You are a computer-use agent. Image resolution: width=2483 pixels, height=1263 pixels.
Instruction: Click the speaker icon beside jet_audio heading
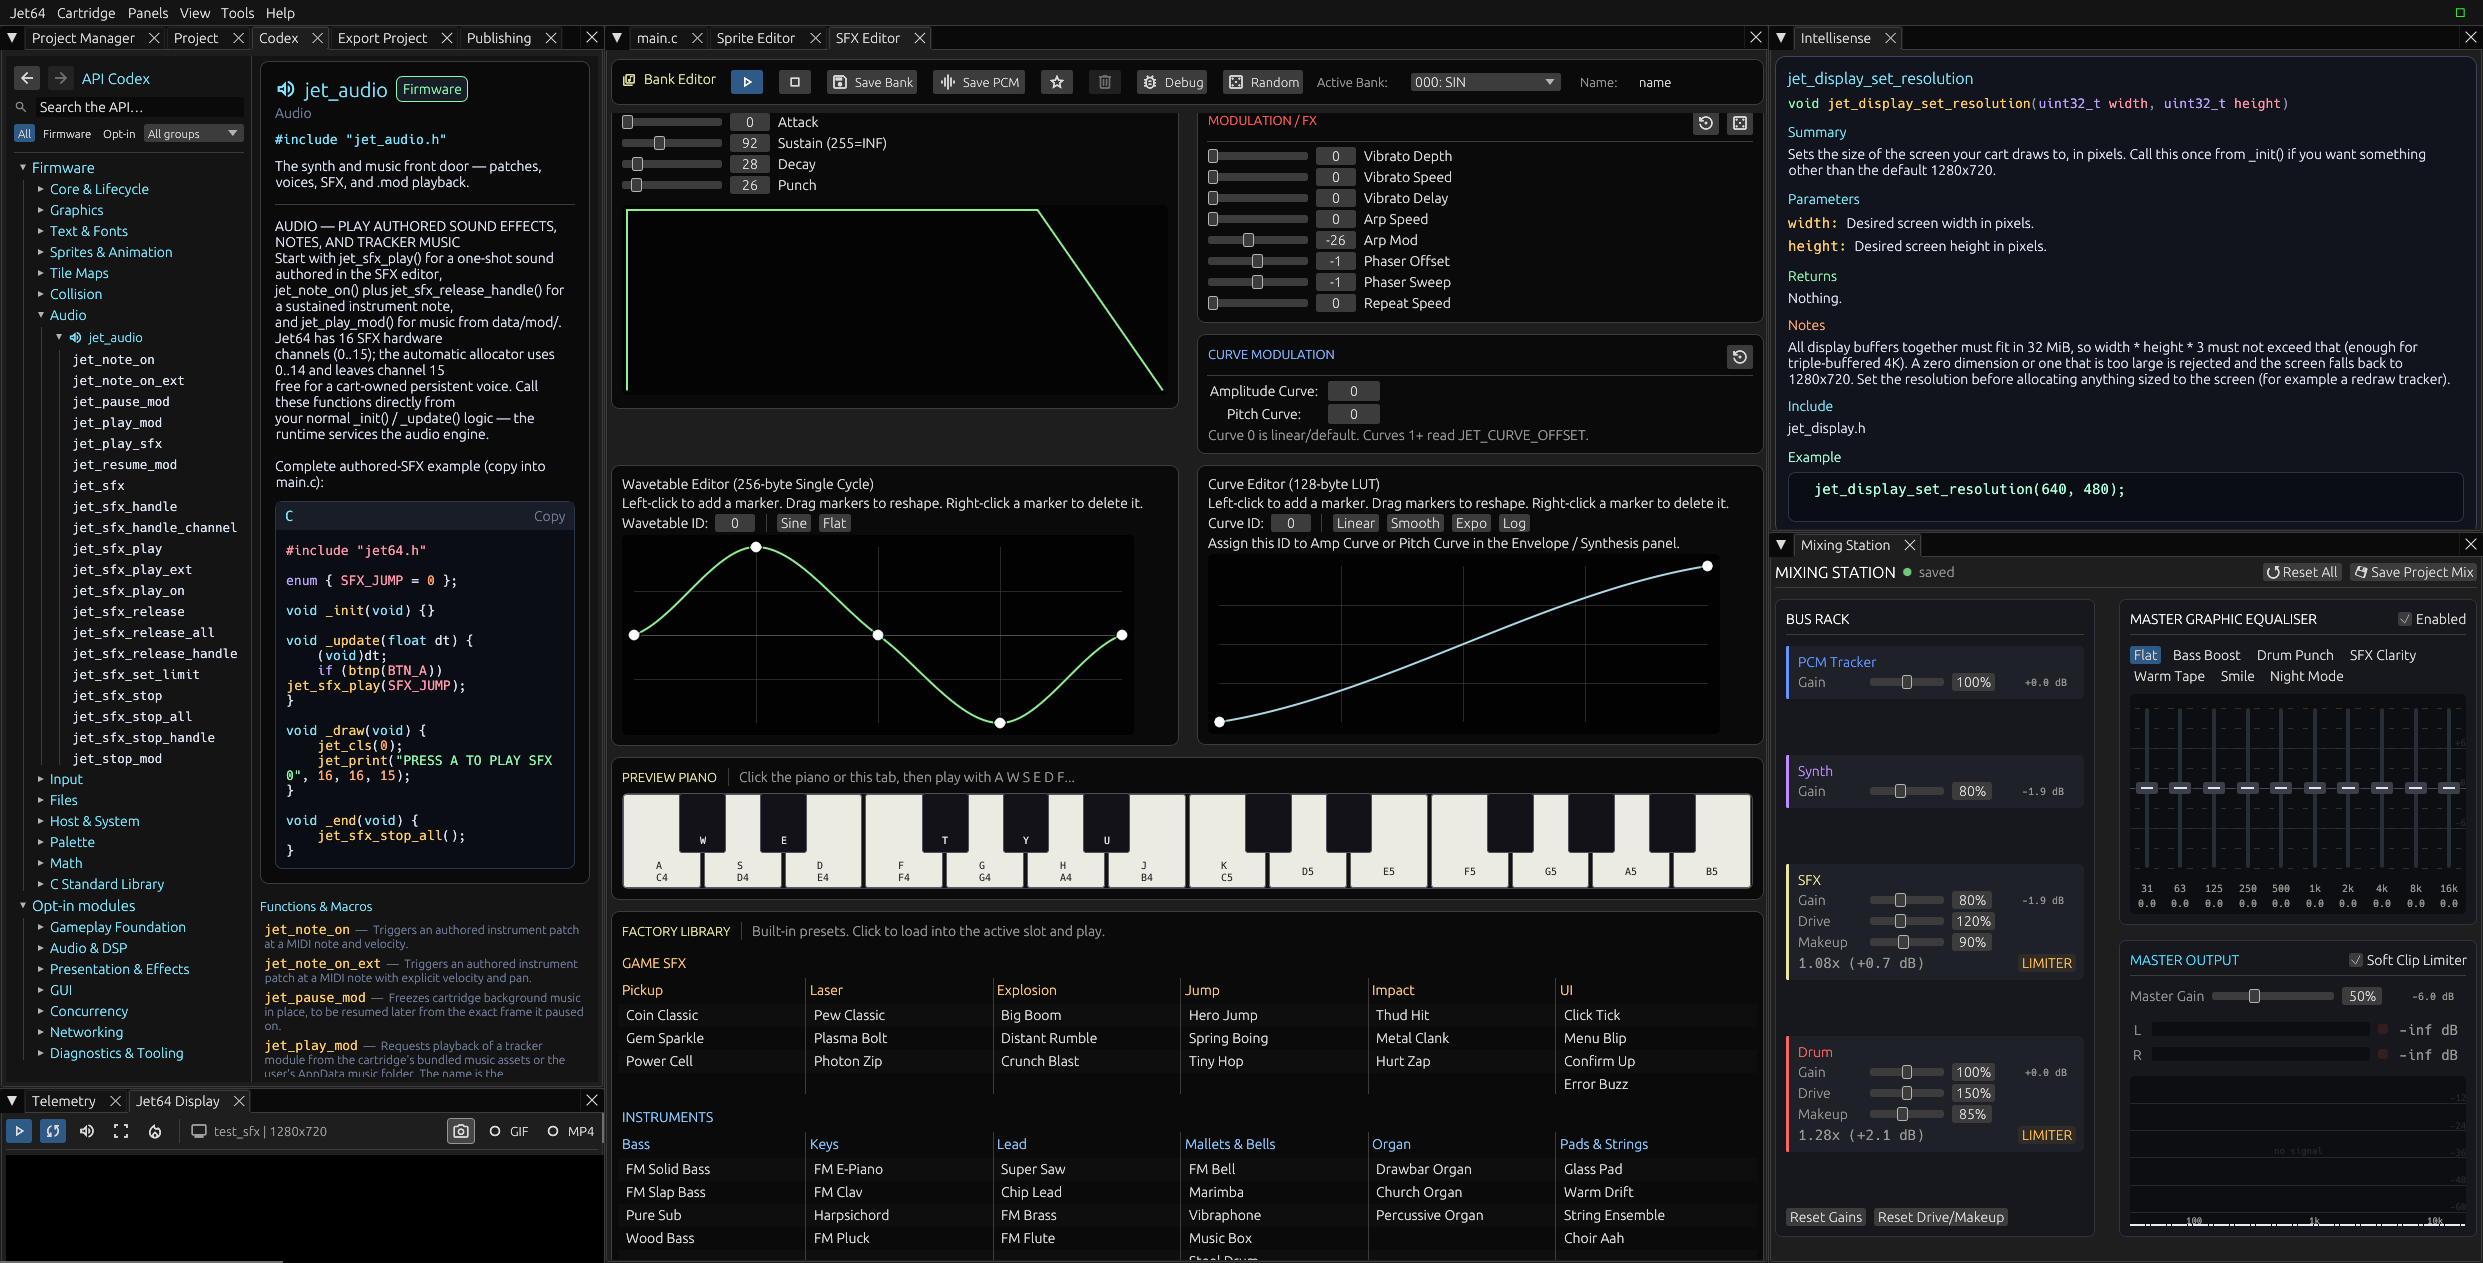286,89
